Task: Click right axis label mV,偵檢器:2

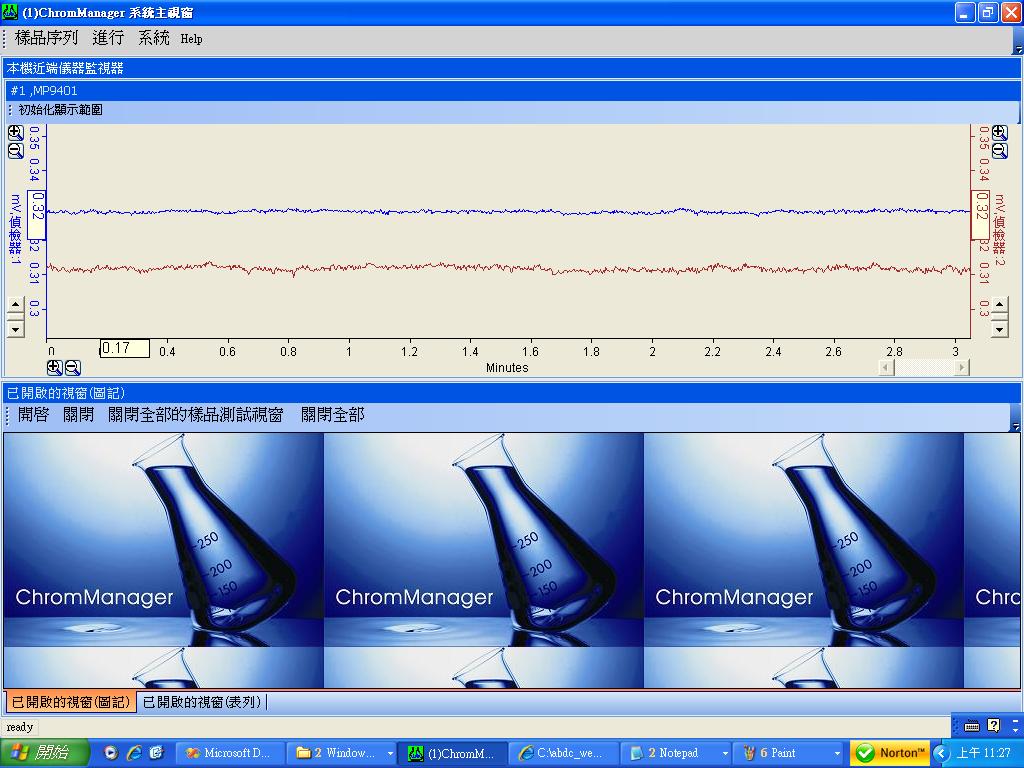Action: (x=1000, y=229)
